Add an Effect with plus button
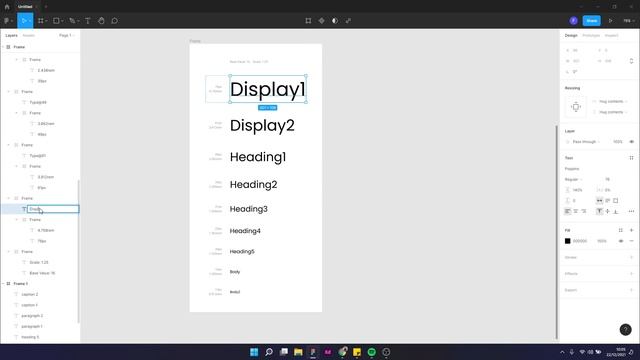 click(631, 274)
